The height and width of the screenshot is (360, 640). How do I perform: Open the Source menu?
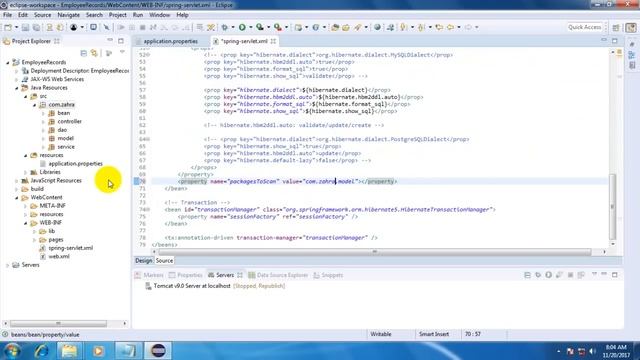(42, 15)
